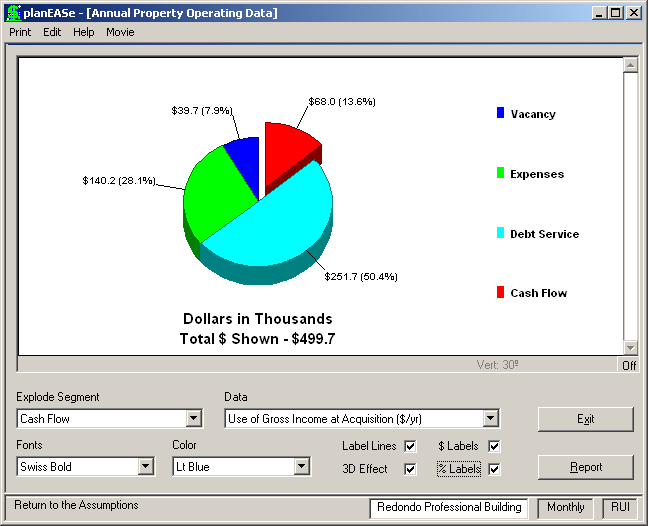Screen dimensions: 648x526
Task: Expand the Color dropdown showing Lt Blue
Action: 302,466
